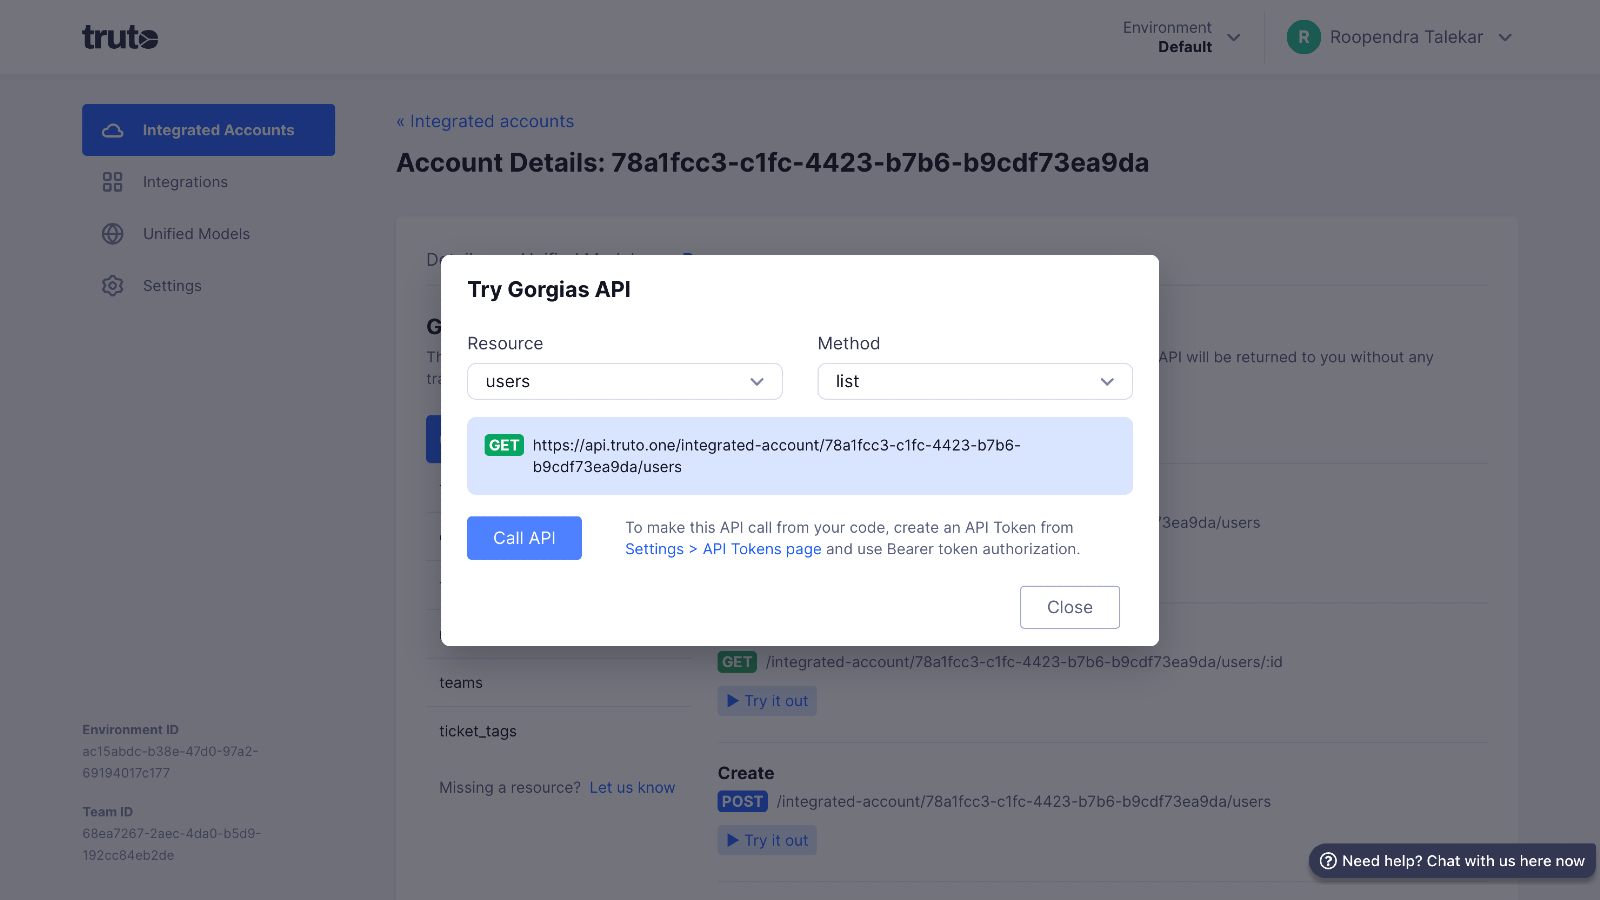This screenshot has height=900, width=1600.
Task: Go back via Integrated accounts breadcrumb link
Action: [485, 121]
